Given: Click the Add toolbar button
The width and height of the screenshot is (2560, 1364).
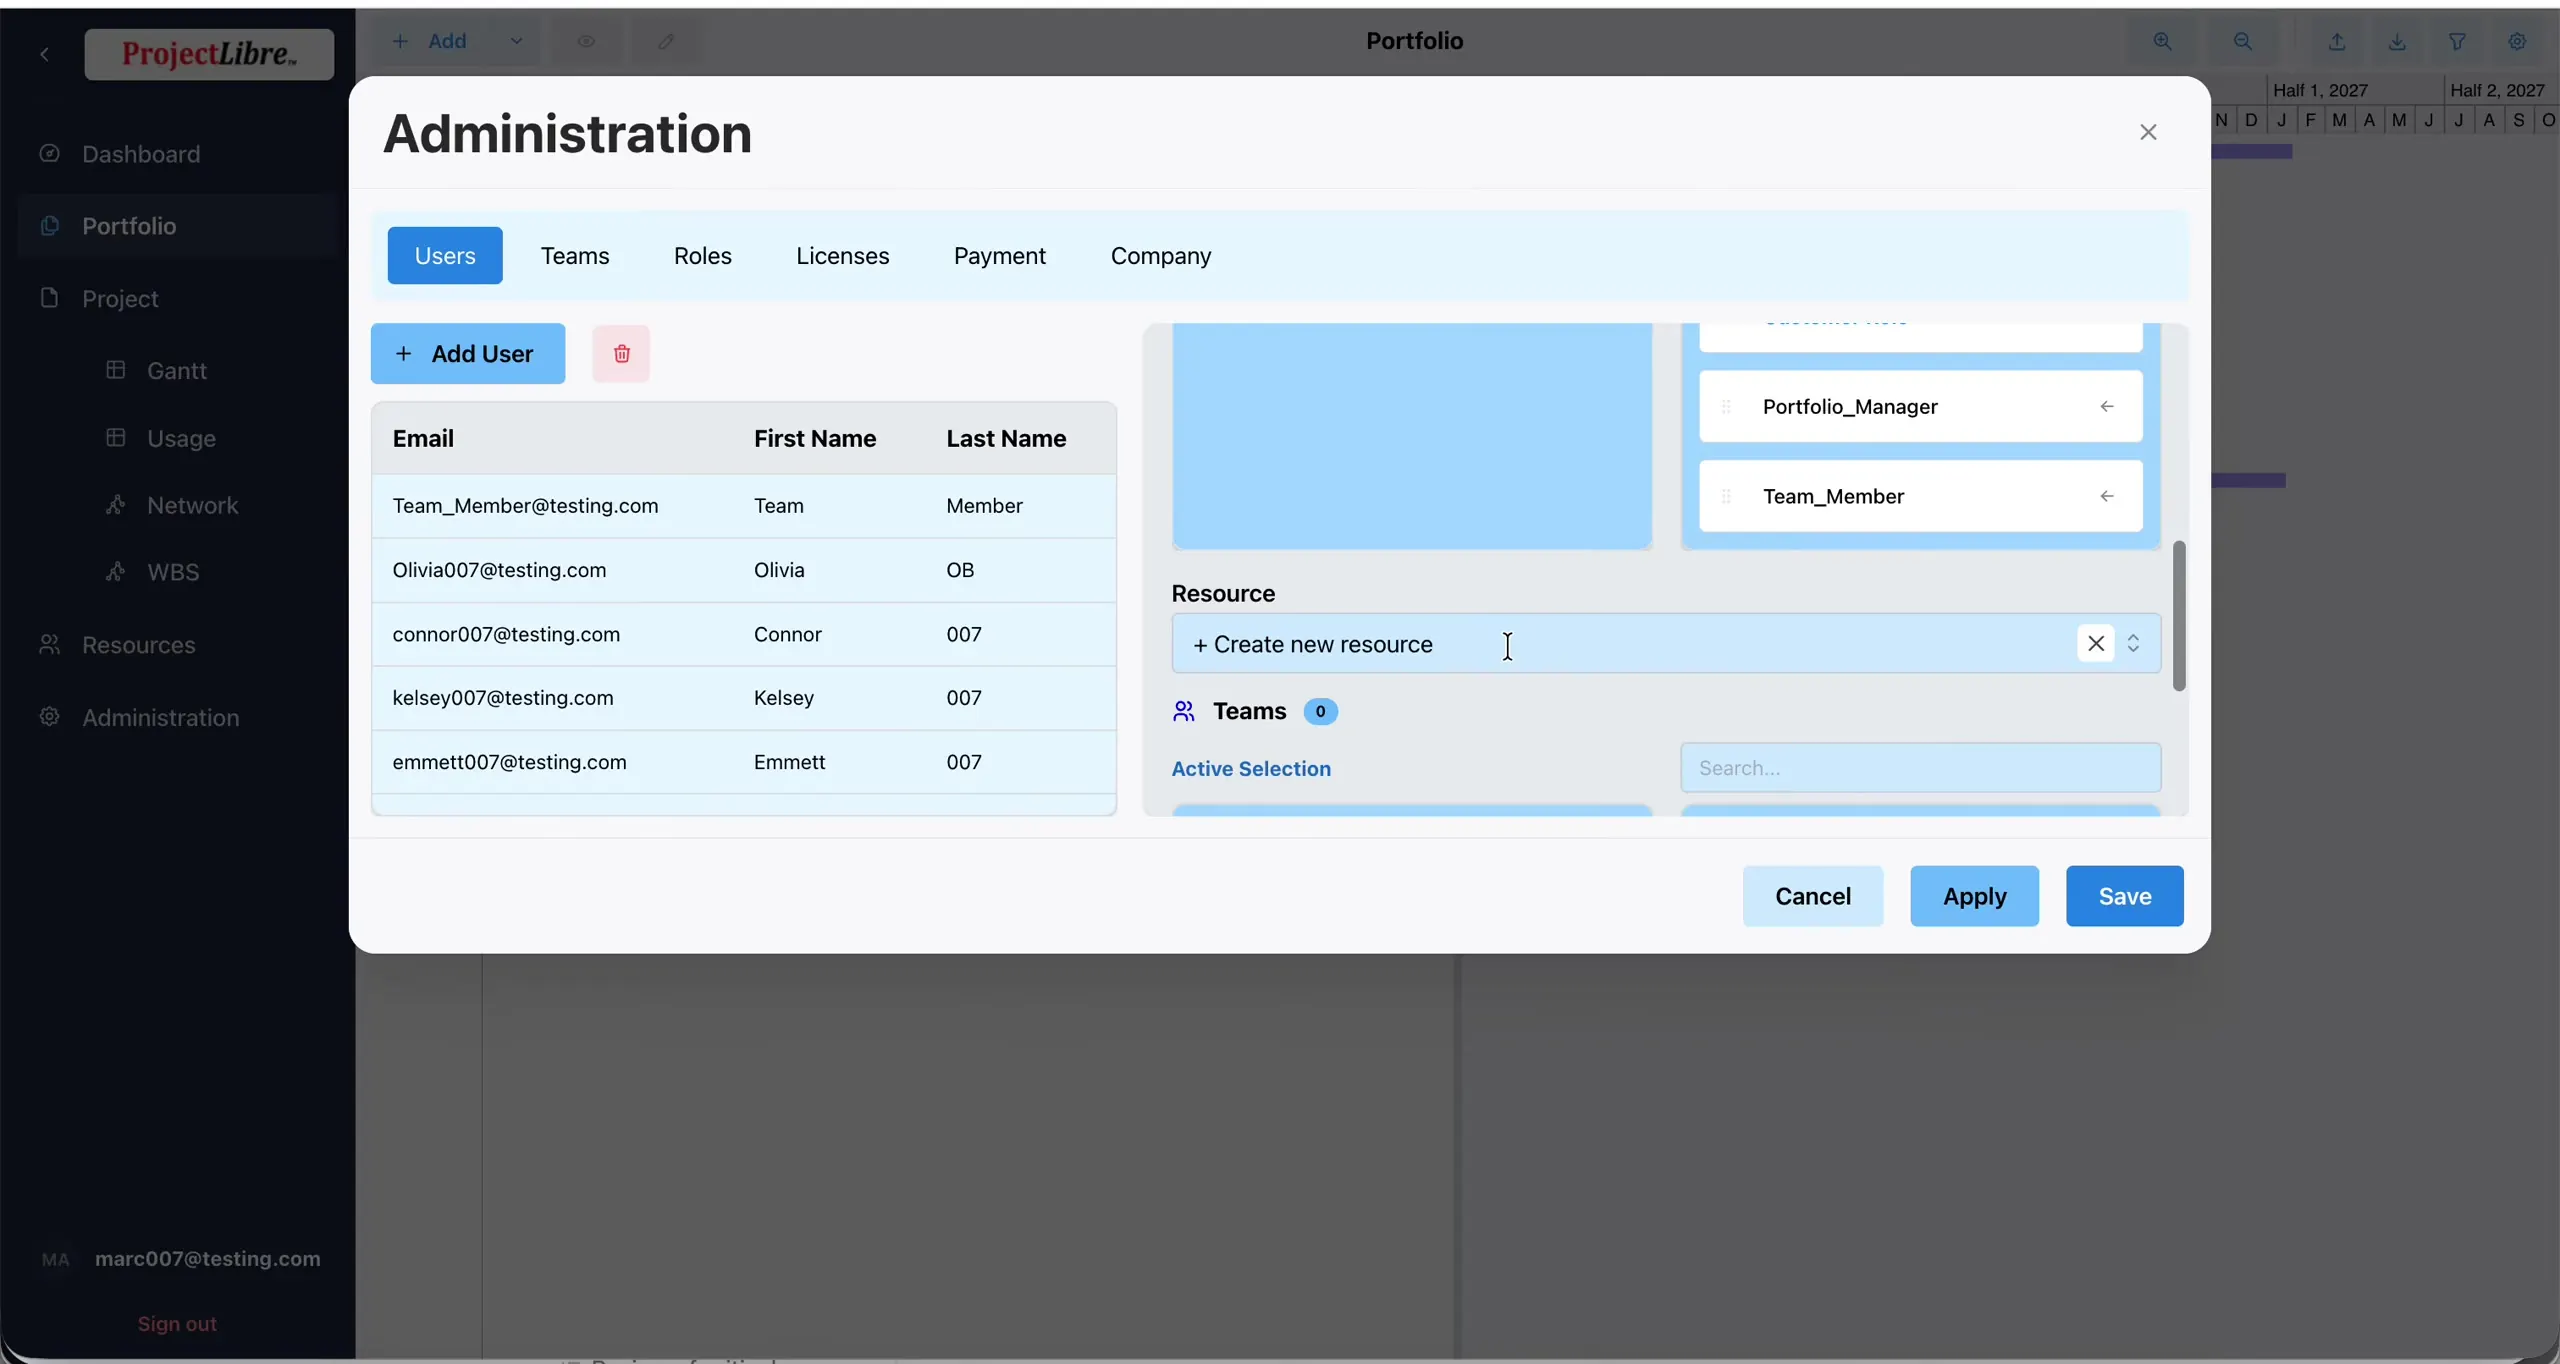Looking at the screenshot, I should tap(431, 41).
